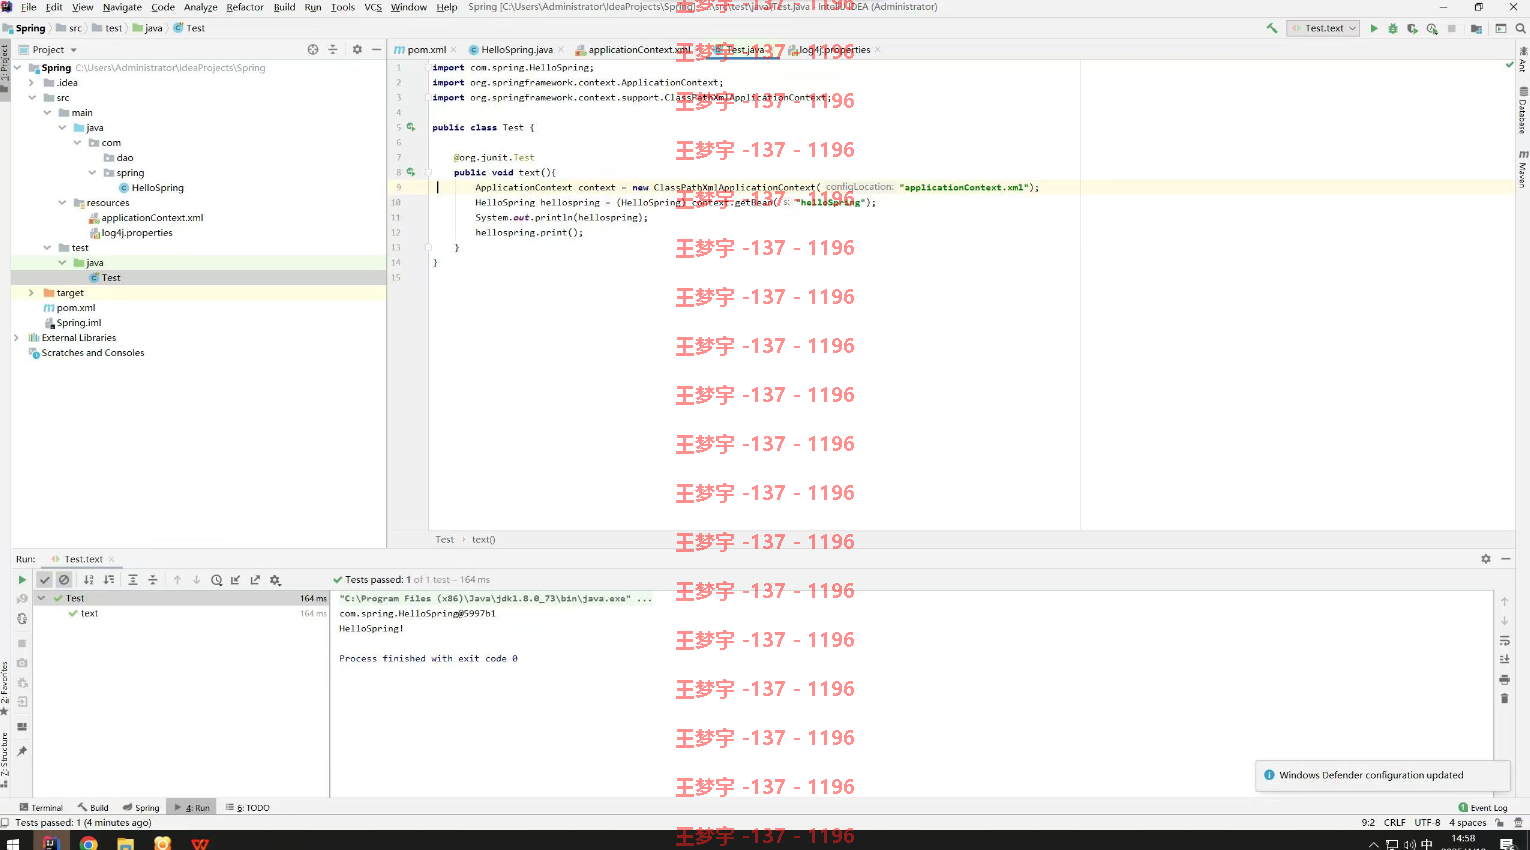Open the test runner gear settings
The height and width of the screenshot is (850, 1530).
(275, 580)
